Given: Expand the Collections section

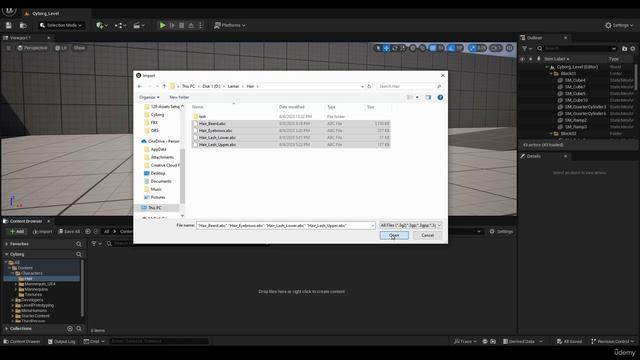Looking at the screenshot, I should tap(6, 329).
